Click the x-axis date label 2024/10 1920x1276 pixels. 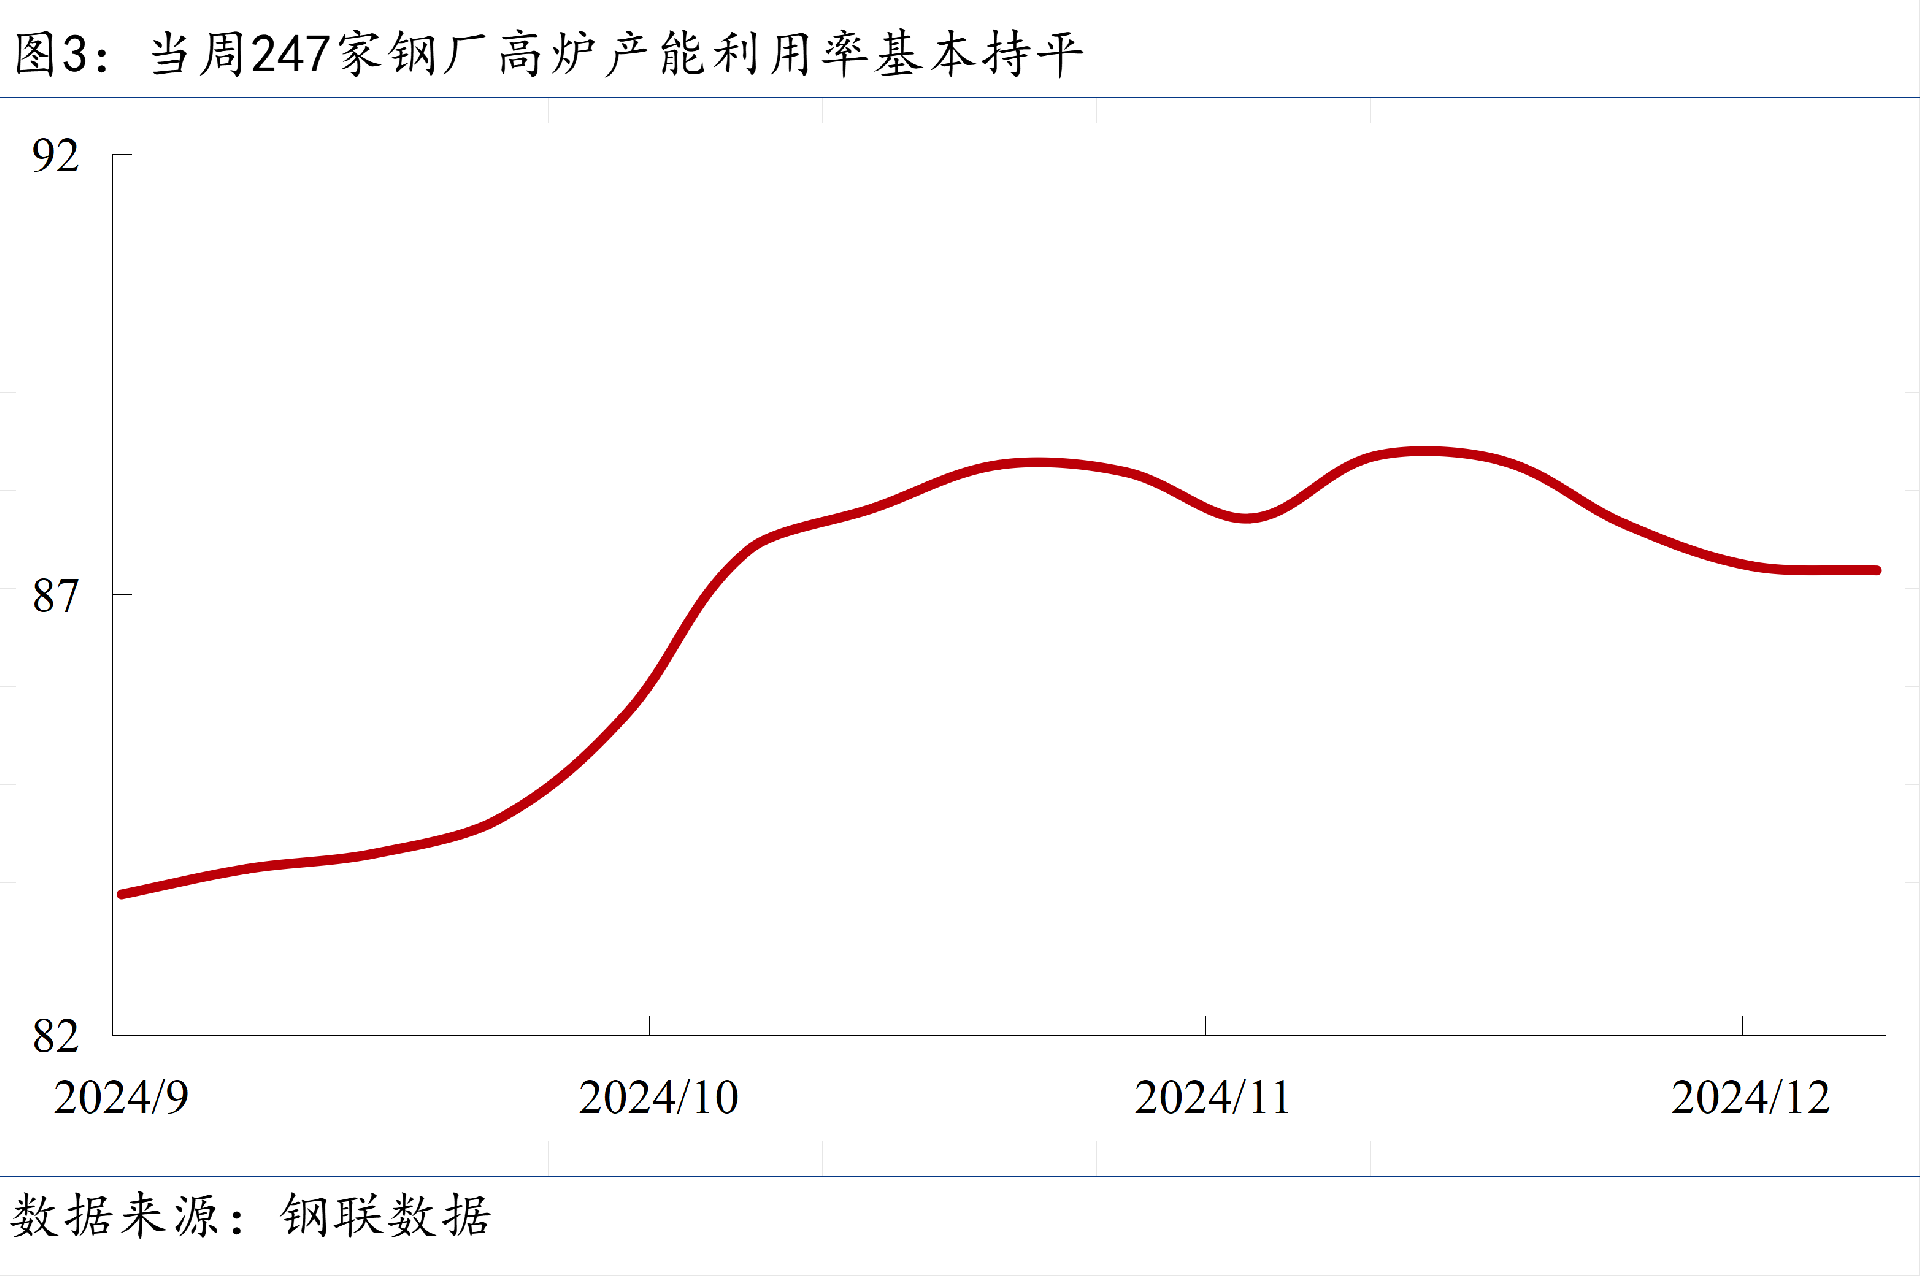point(658,1098)
